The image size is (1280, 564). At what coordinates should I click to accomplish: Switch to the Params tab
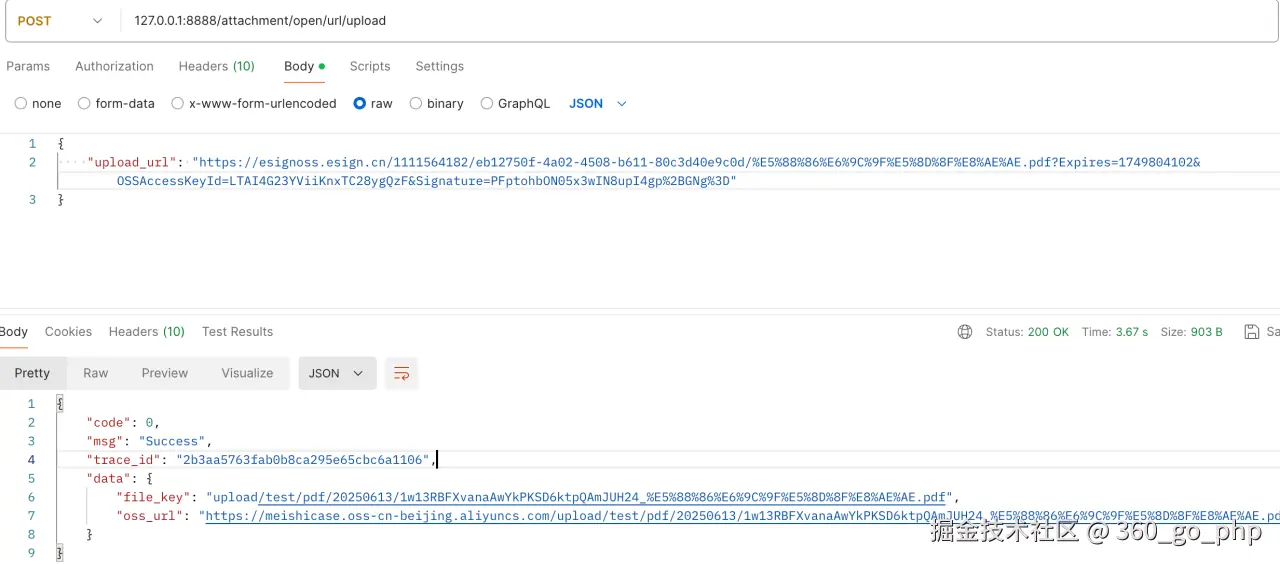click(28, 66)
